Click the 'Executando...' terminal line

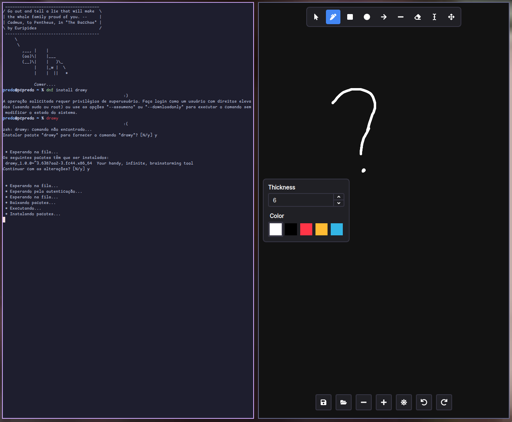click(23, 208)
